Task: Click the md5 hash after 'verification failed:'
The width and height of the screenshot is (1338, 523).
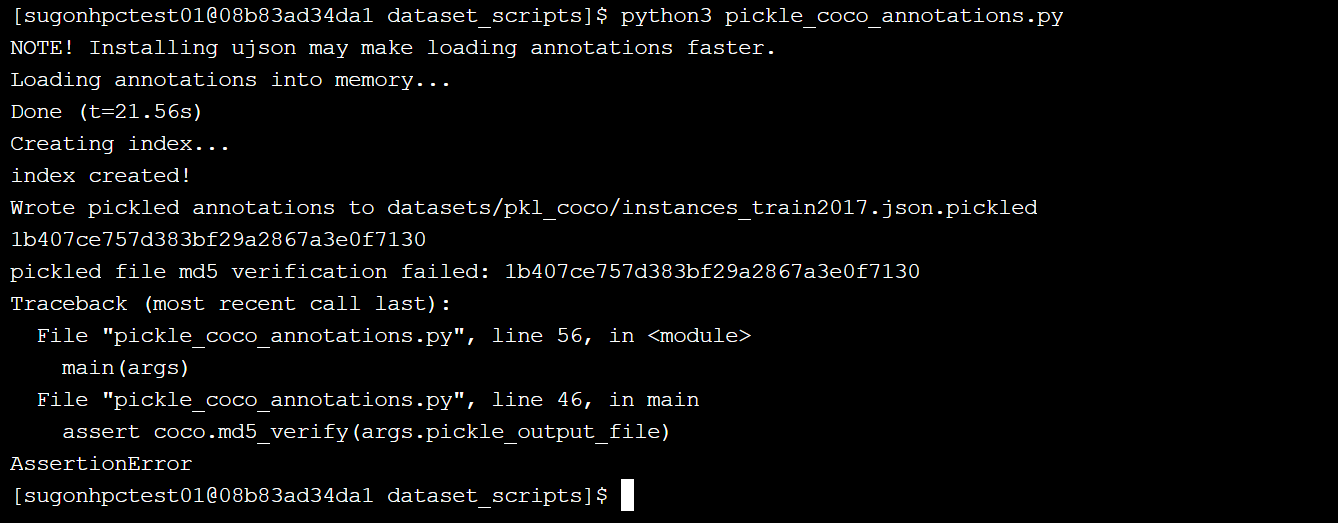Action: pyautogui.click(x=712, y=272)
